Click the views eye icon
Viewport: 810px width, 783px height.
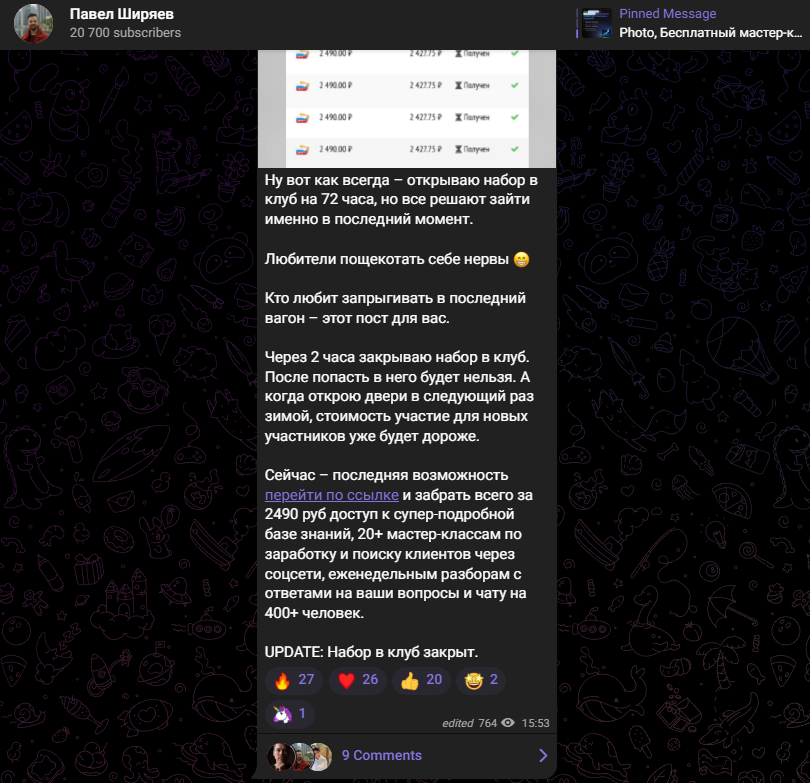508,723
